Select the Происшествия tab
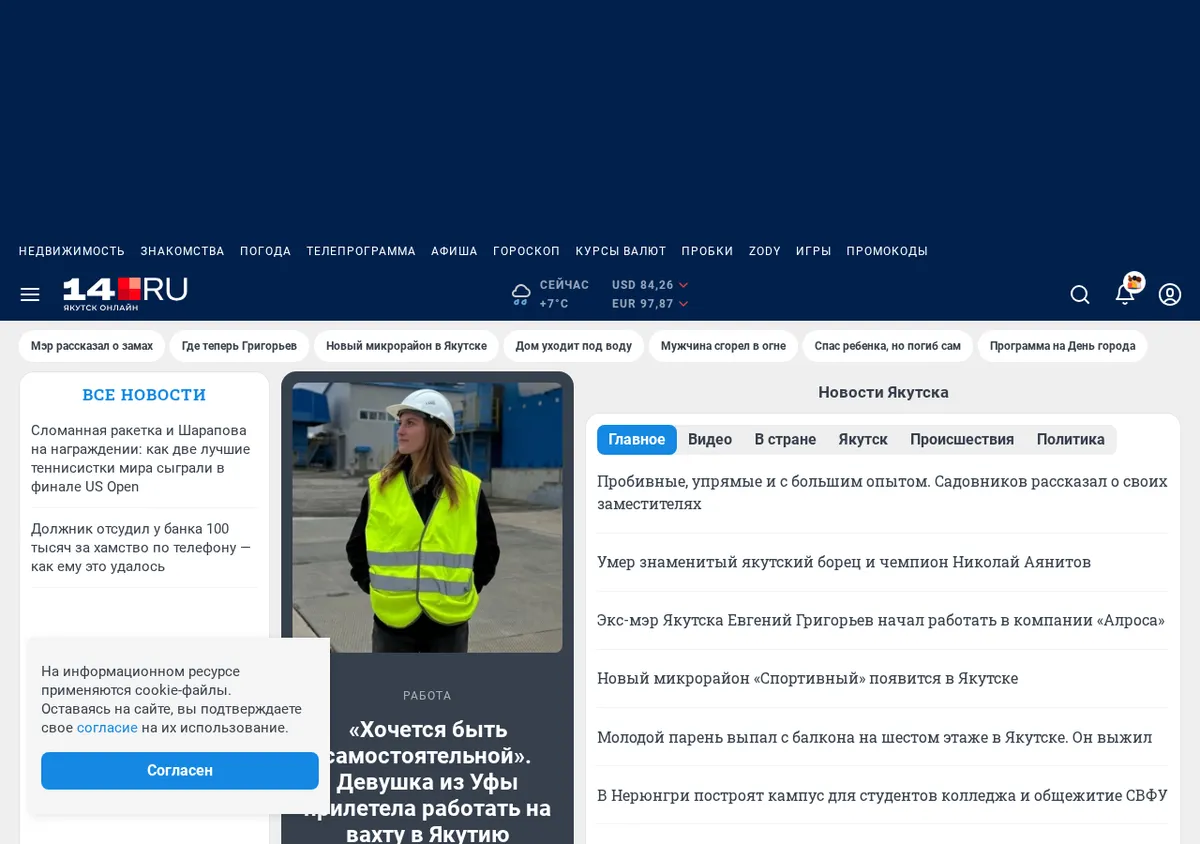 [962, 439]
